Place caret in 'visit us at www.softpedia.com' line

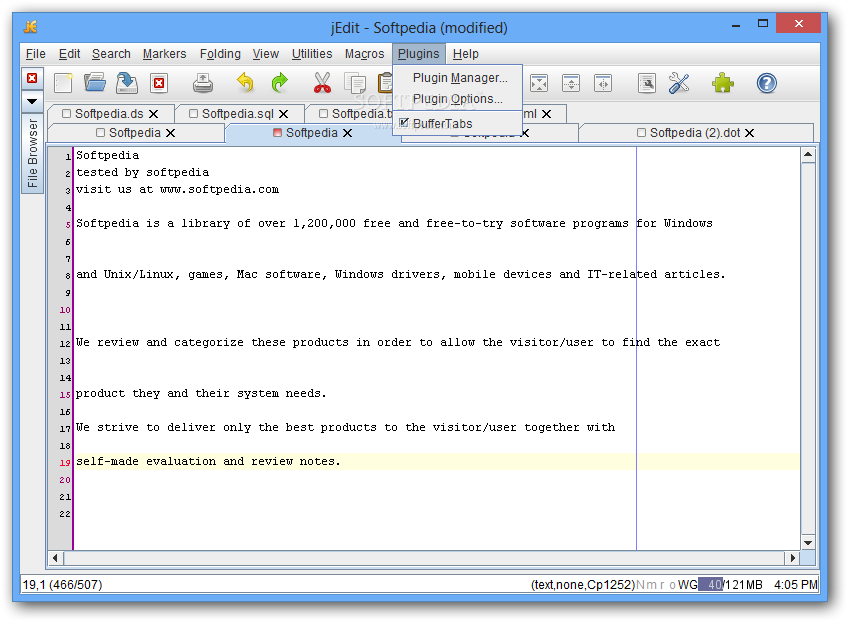point(177,189)
